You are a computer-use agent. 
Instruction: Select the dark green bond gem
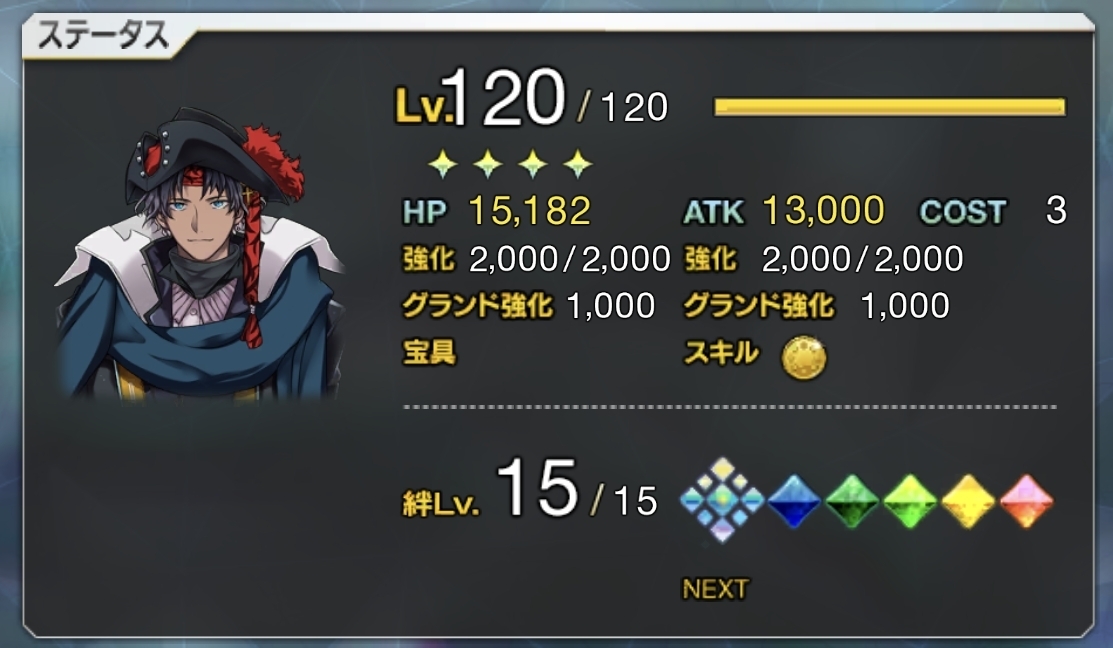click(852, 501)
